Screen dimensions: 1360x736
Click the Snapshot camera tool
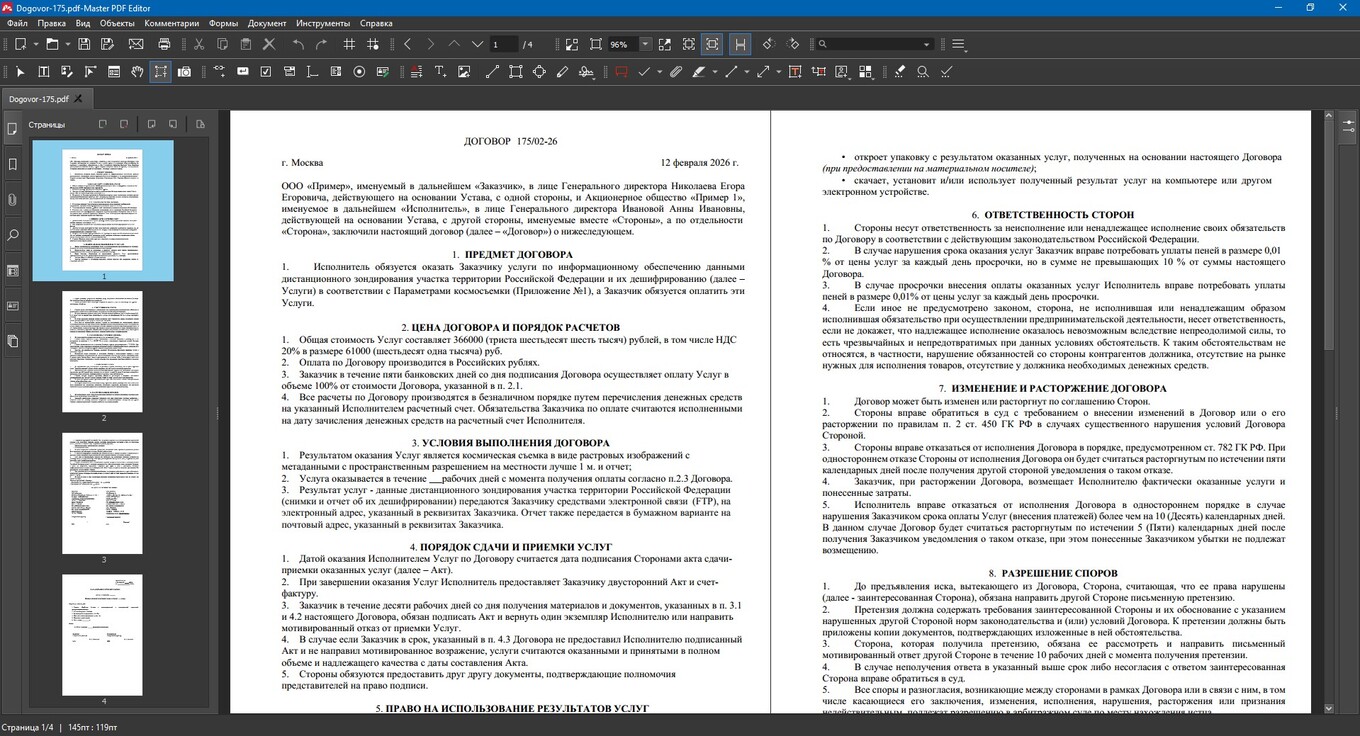(185, 72)
